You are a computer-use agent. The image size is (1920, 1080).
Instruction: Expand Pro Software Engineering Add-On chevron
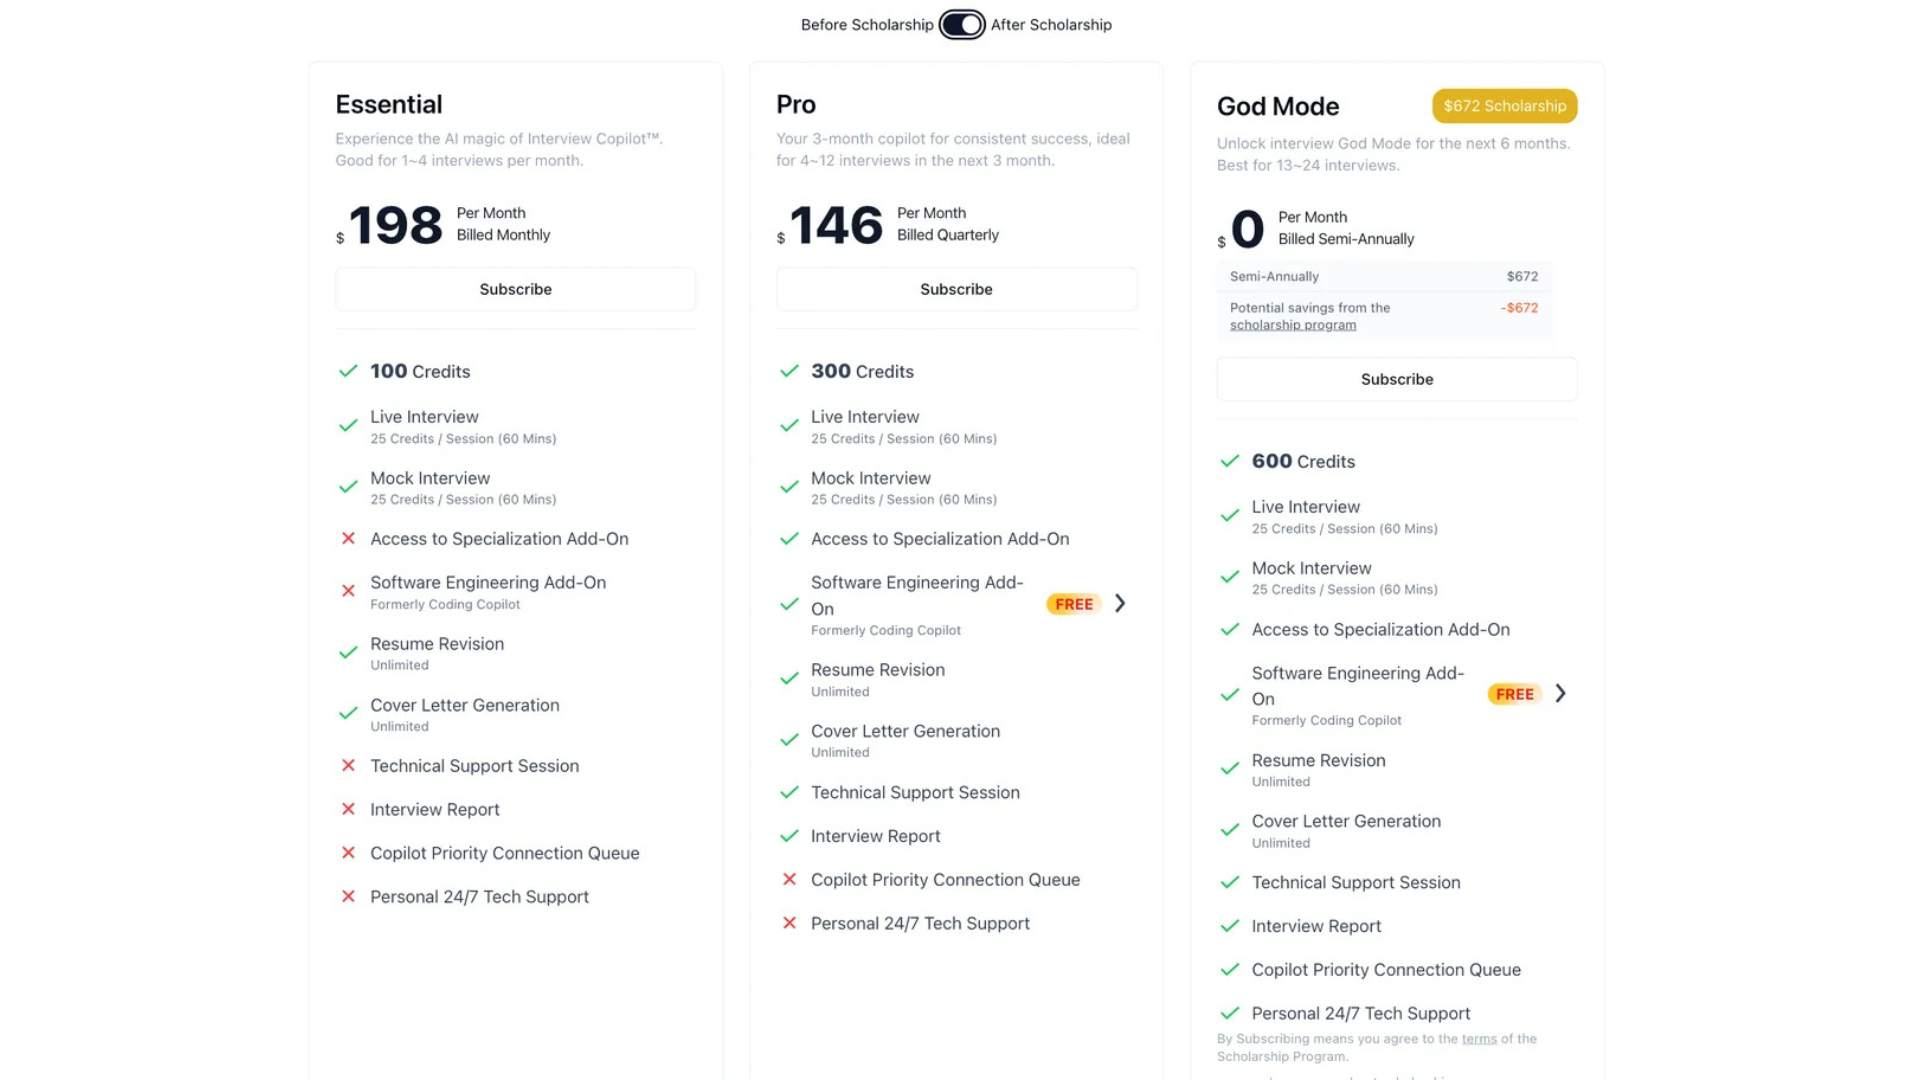click(x=1120, y=603)
